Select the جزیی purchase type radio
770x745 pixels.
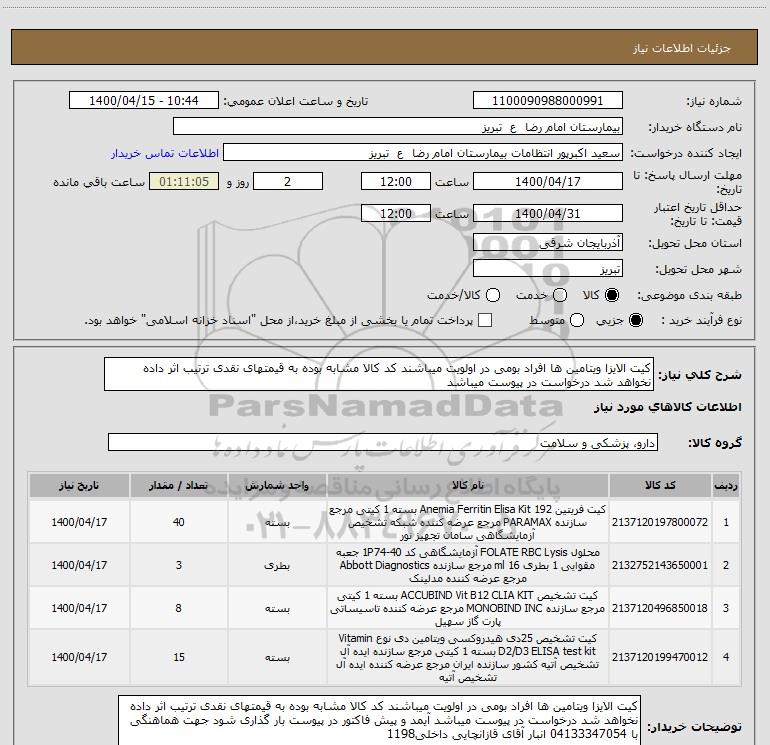635,321
